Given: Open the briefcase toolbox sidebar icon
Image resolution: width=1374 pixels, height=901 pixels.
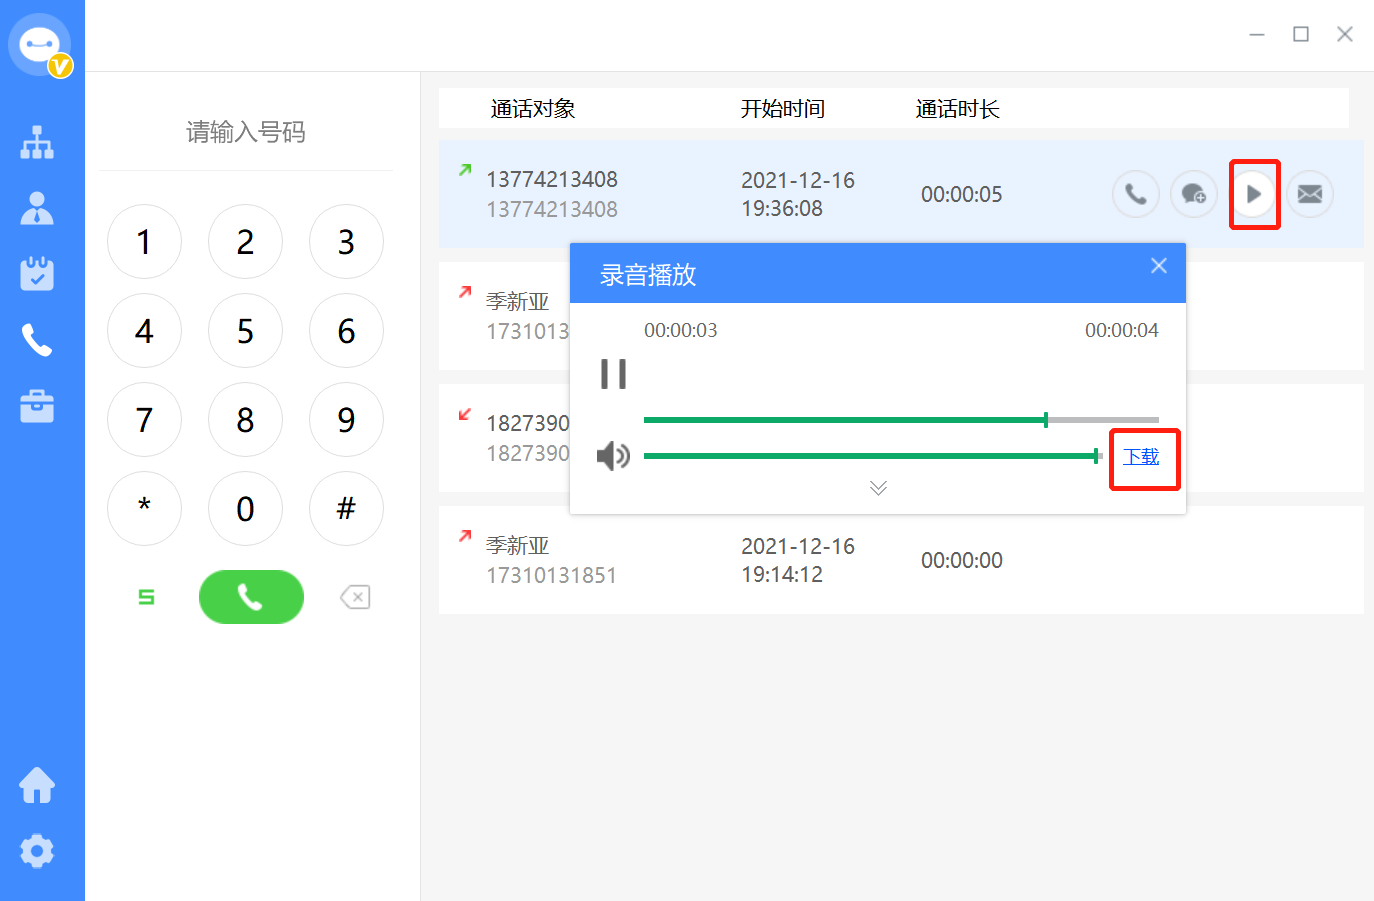Looking at the screenshot, I should [37, 407].
